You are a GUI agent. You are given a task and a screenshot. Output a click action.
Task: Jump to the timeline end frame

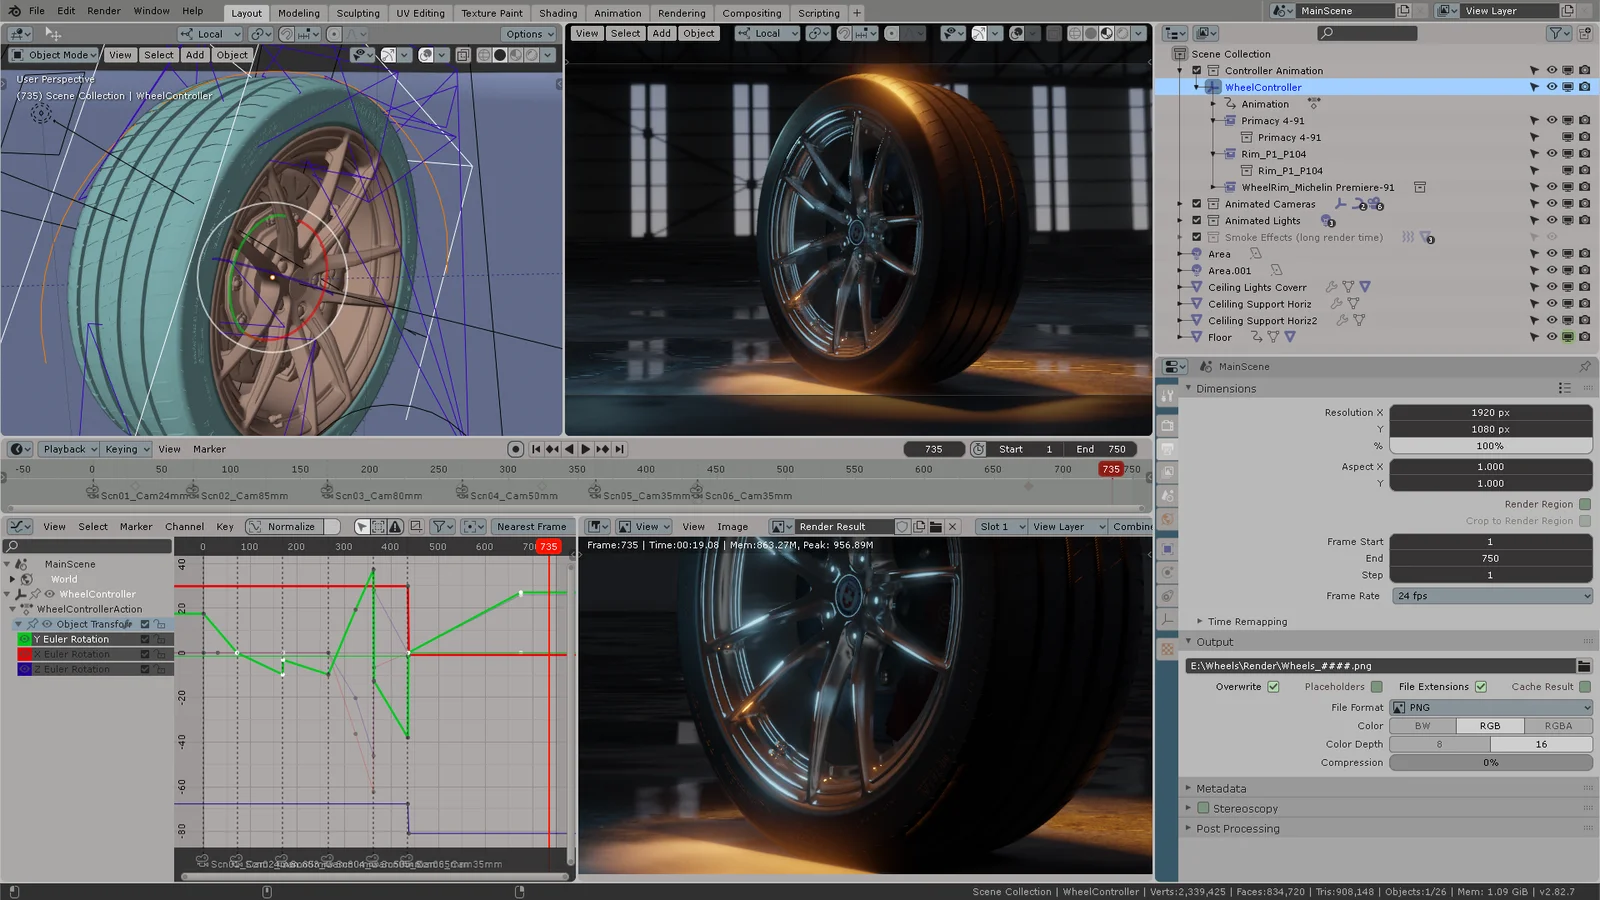pyautogui.click(x=619, y=449)
